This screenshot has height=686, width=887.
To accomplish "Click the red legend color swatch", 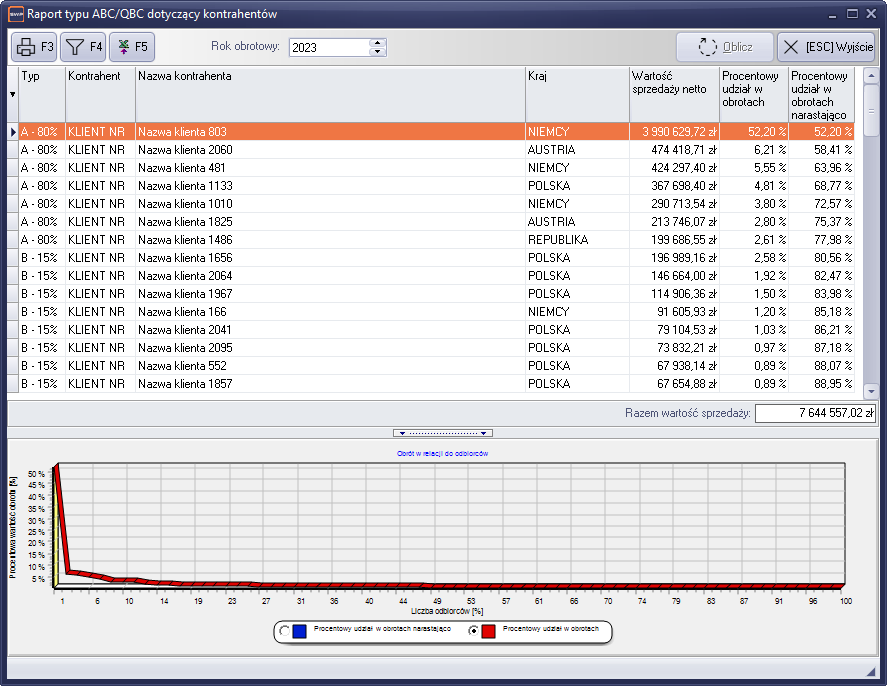I will (x=489, y=631).
